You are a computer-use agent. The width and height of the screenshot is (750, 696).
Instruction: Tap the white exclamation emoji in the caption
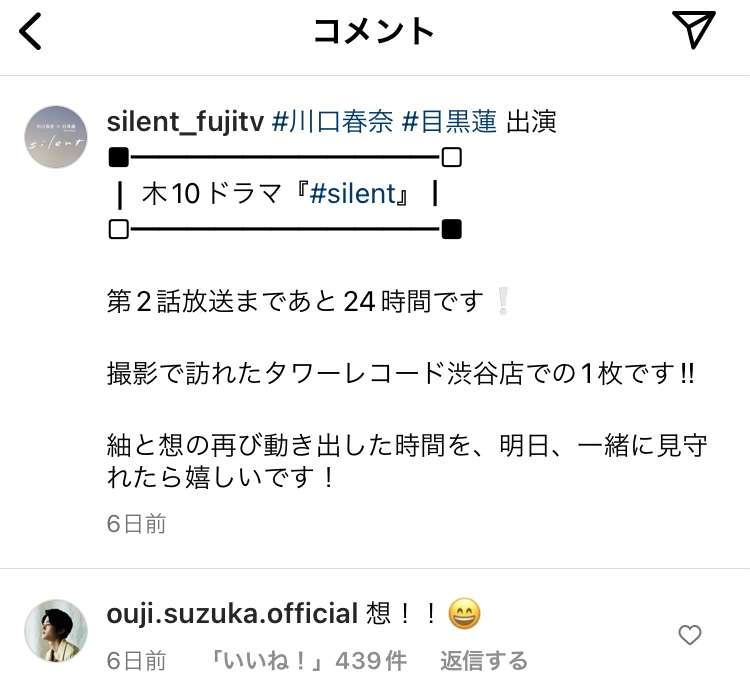(502, 301)
